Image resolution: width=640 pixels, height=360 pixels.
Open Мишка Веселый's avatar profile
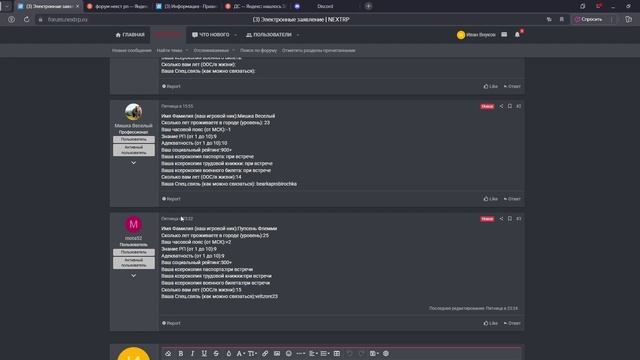pyautogui.click(x=133, y=112)
